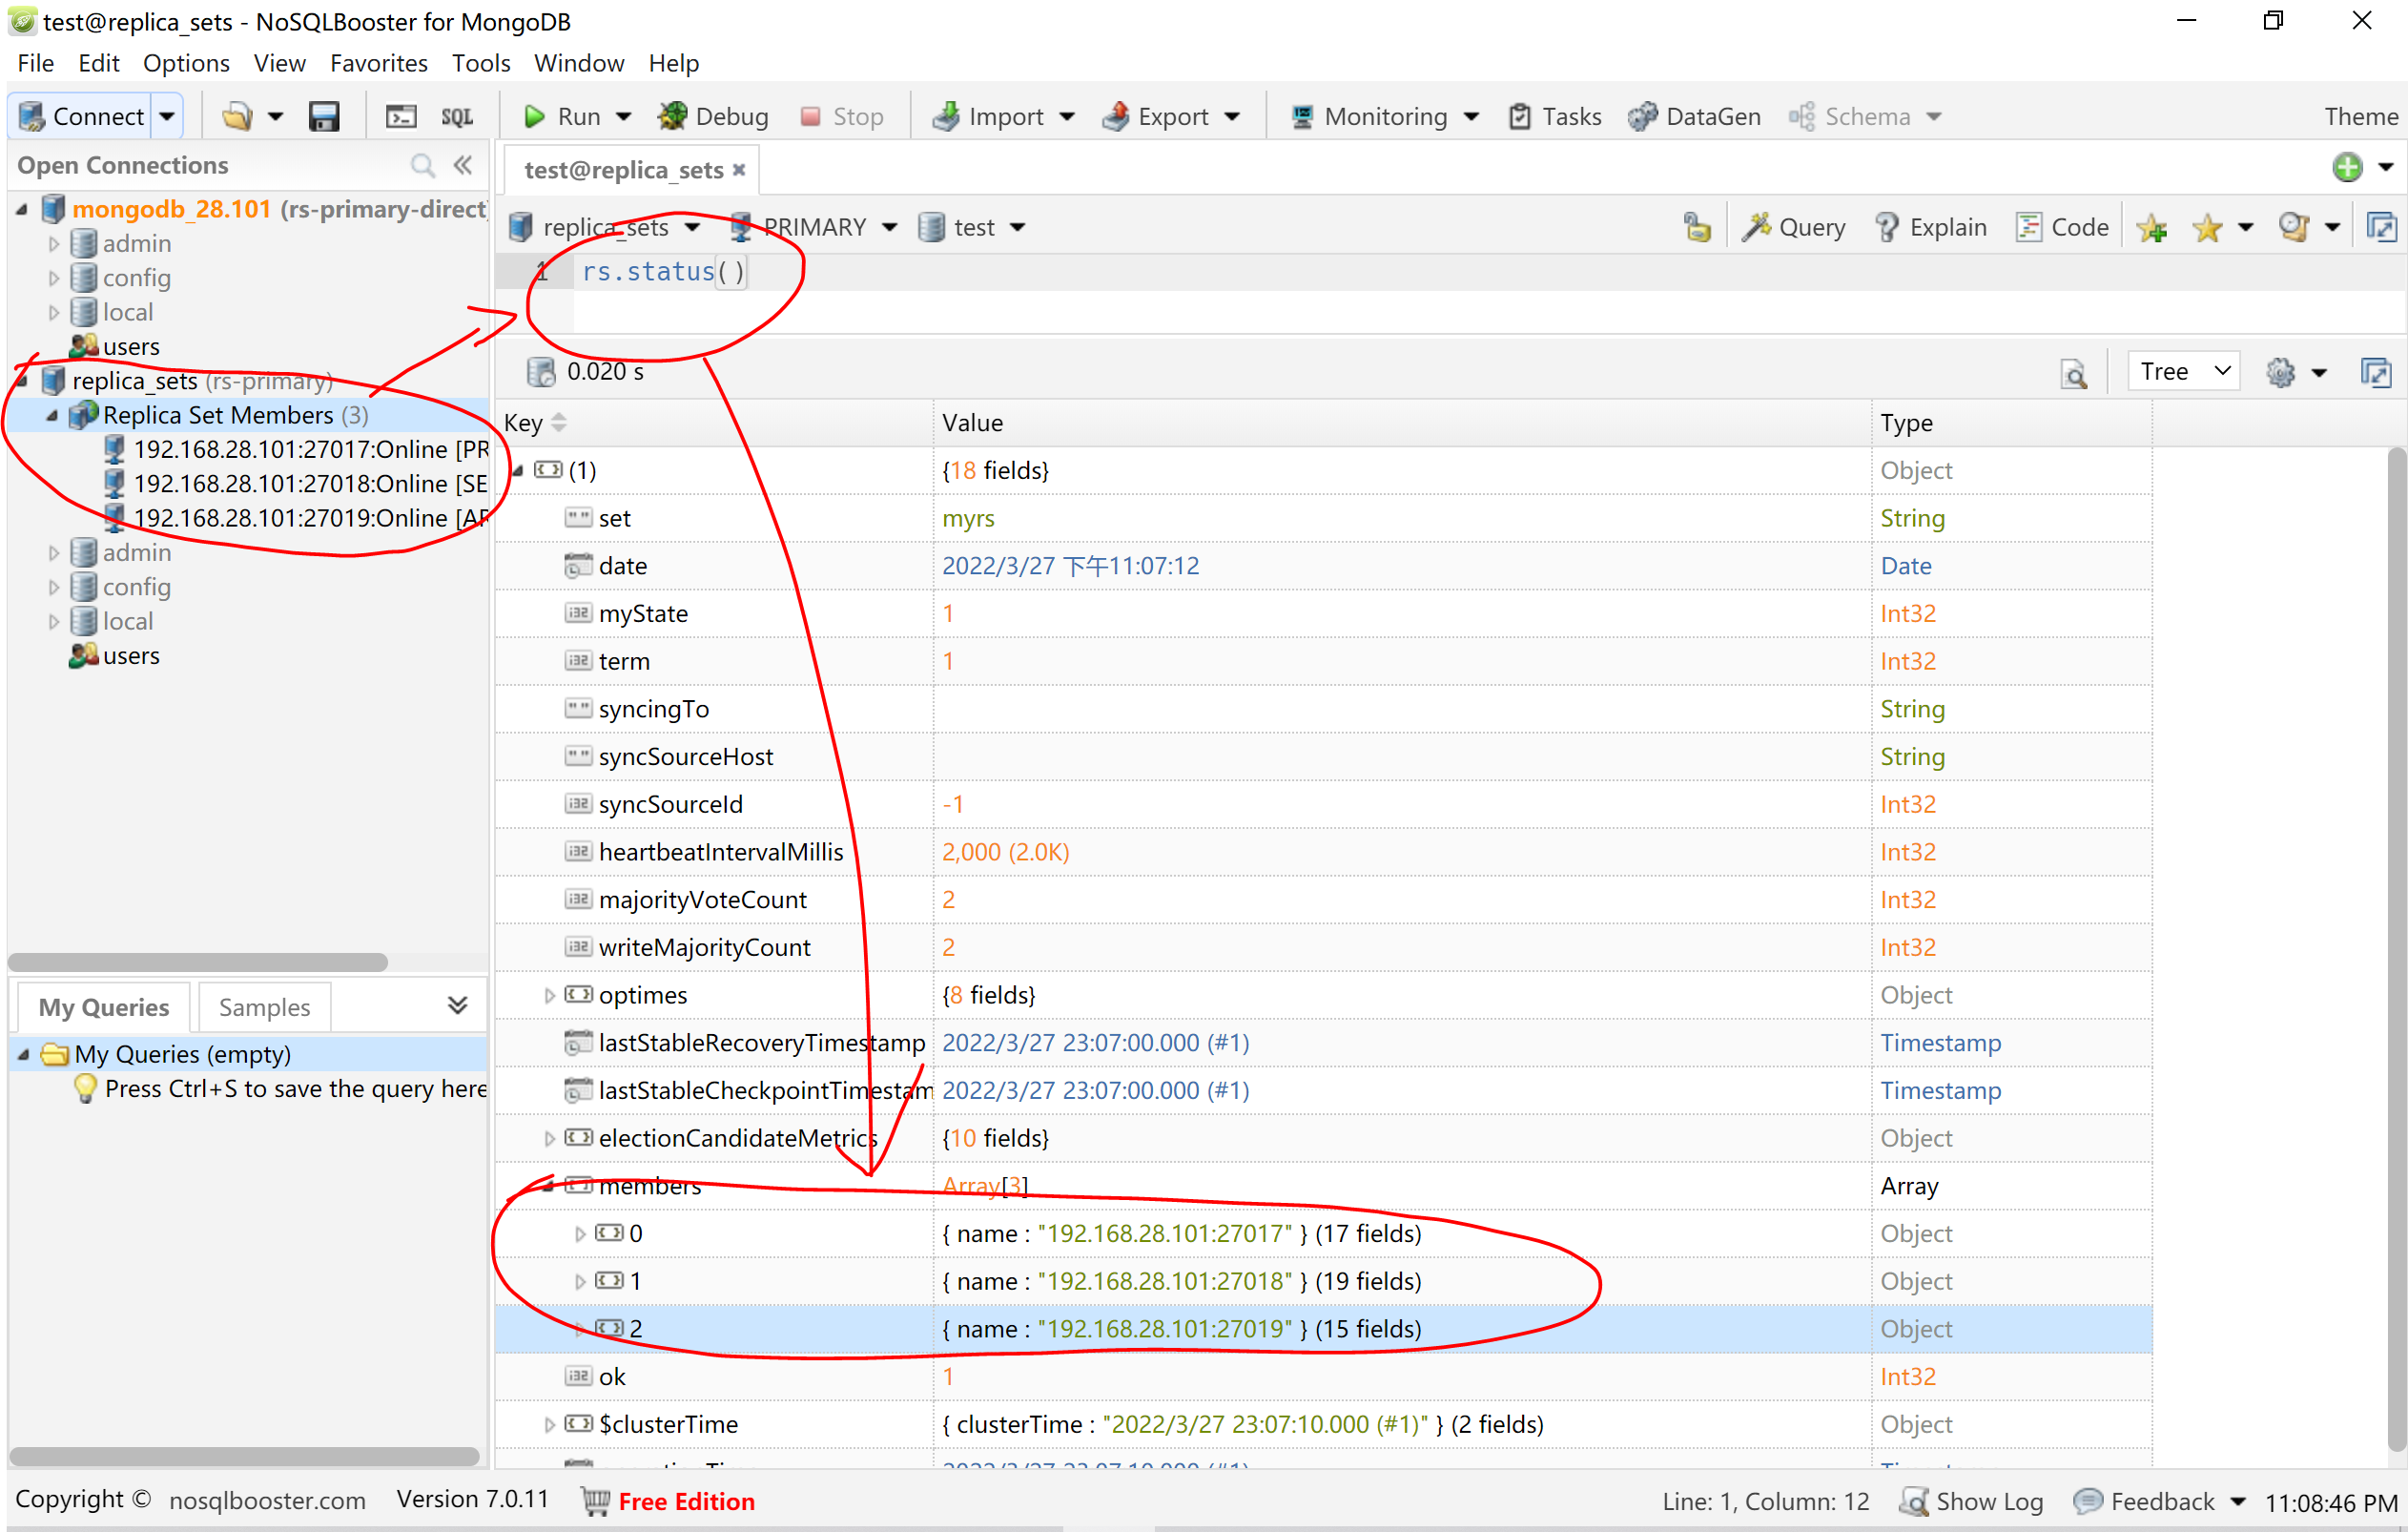Viewport: 2408px width, 1532px height.
Task: Expand member 0 object row
Action: (x=580, y=1234)
